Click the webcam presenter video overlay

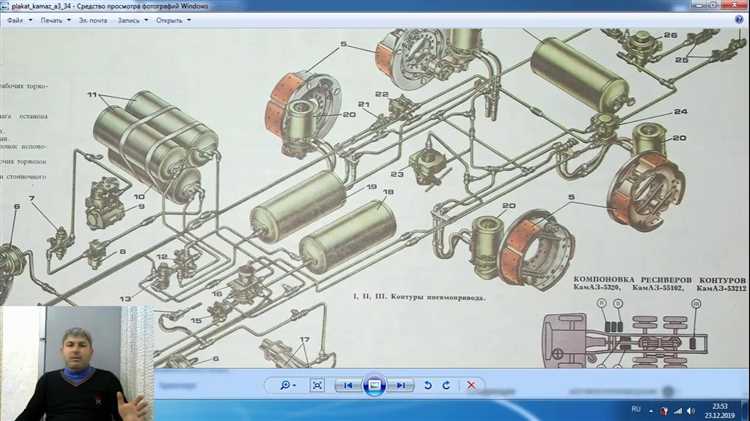click(77, 364)
